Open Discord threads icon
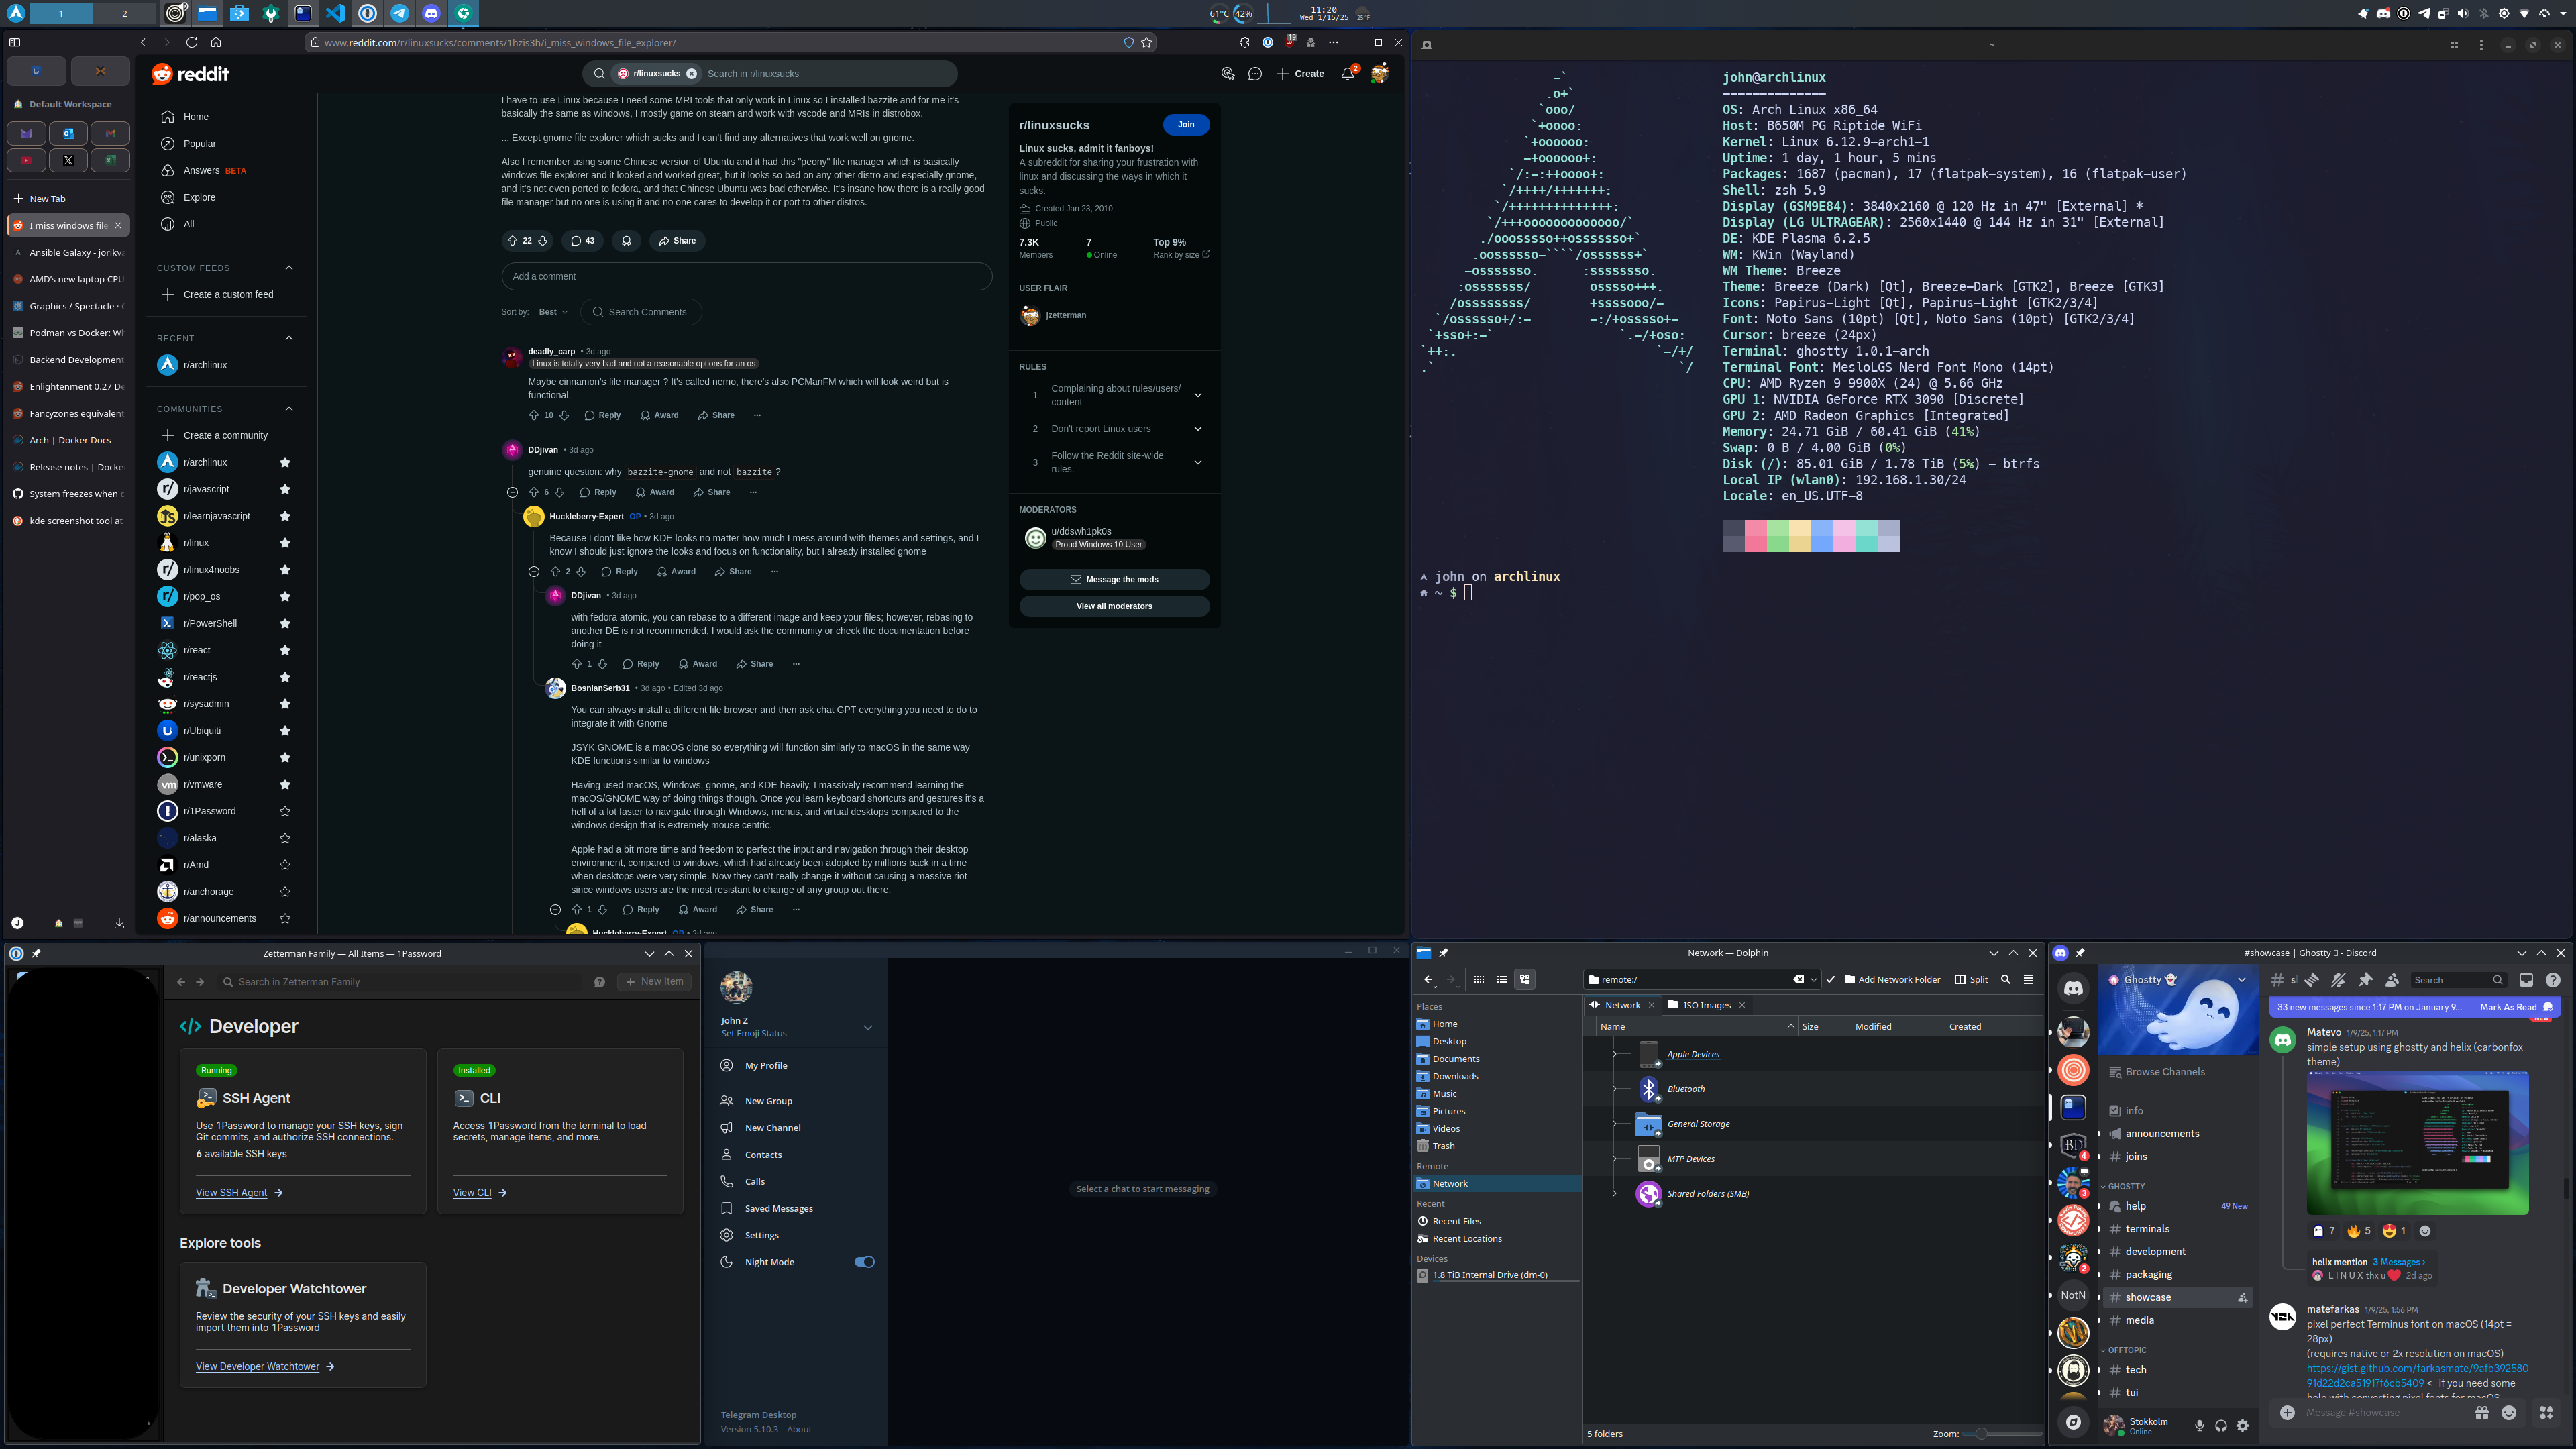The height and width of the screenshot is (1449, 2576). (2311, 980)
